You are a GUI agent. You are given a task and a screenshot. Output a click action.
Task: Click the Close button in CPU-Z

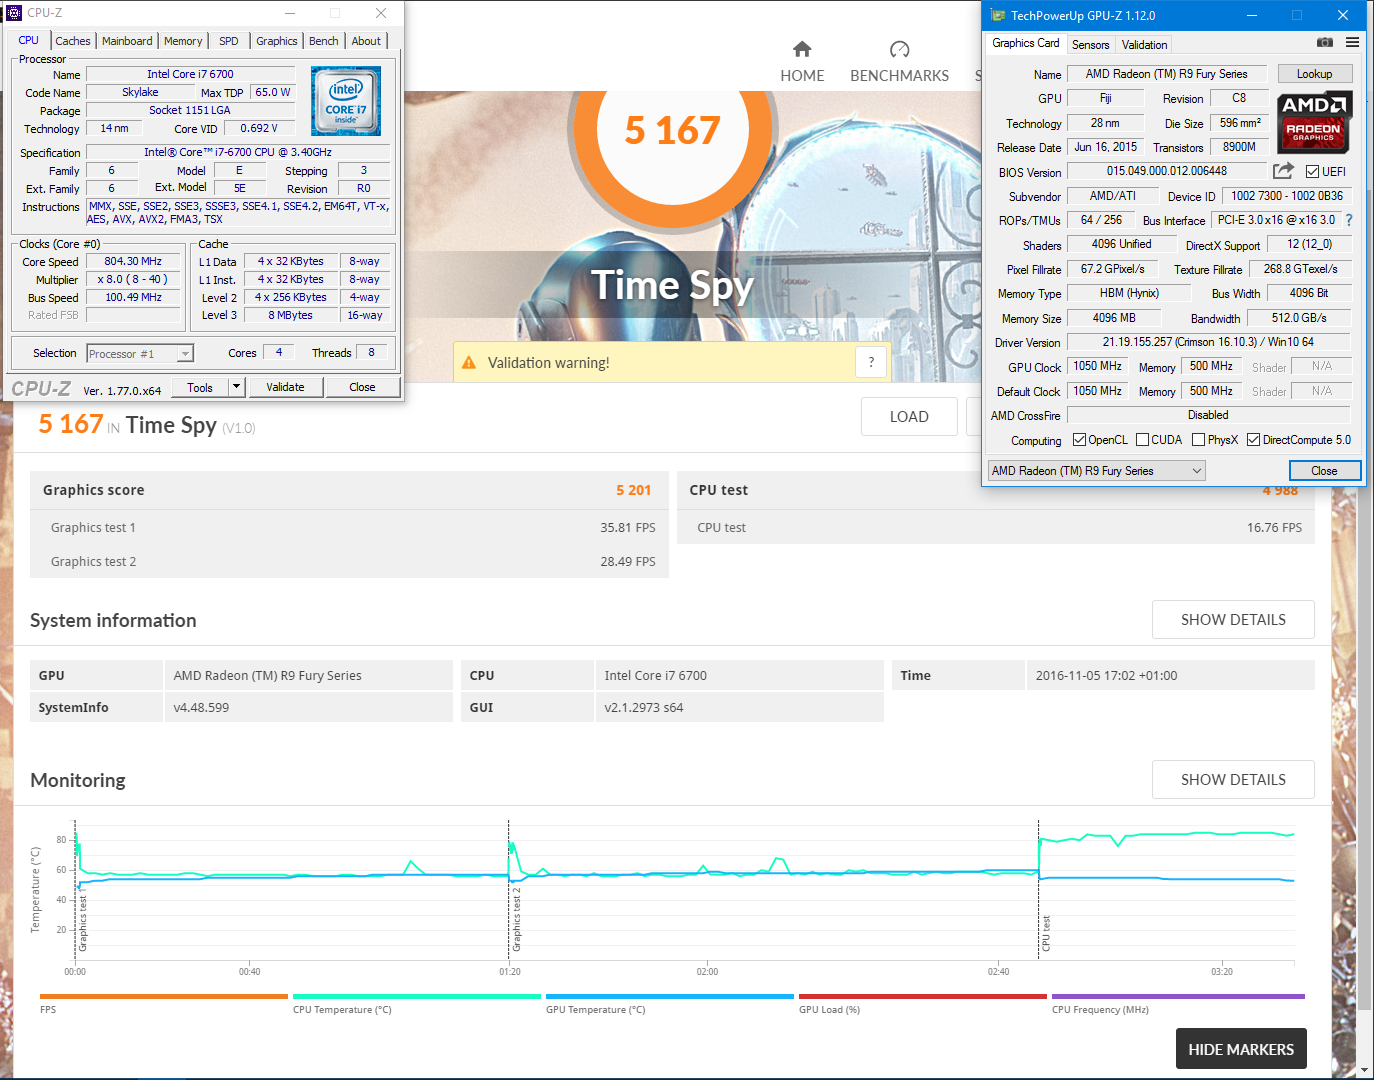(x=362, y=387)
